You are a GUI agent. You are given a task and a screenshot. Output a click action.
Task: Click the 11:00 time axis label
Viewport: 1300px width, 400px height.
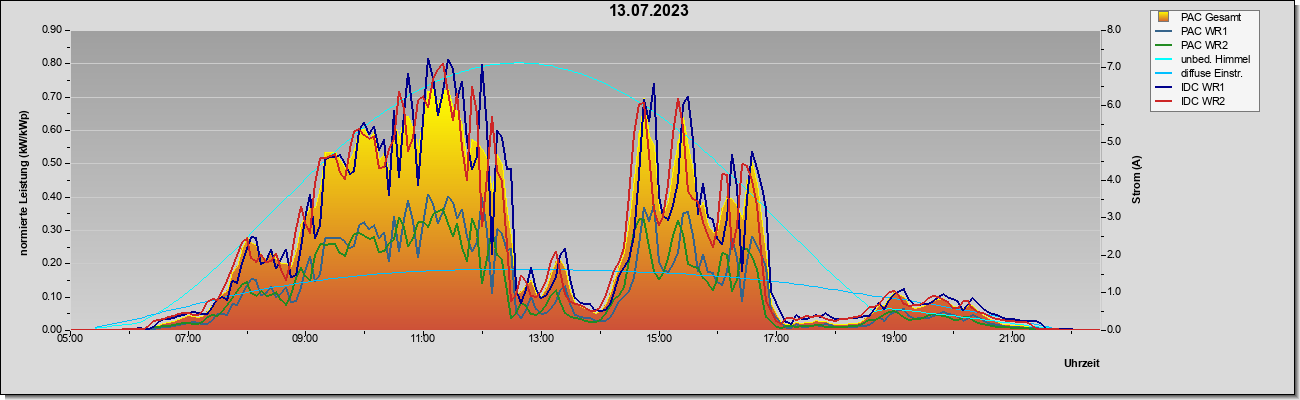[x=423, y=340]
